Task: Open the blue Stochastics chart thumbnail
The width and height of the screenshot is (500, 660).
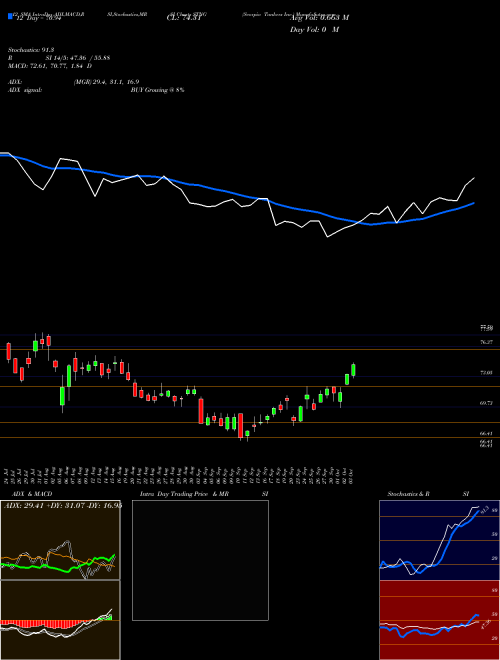Action: click(x=439, y=540)
